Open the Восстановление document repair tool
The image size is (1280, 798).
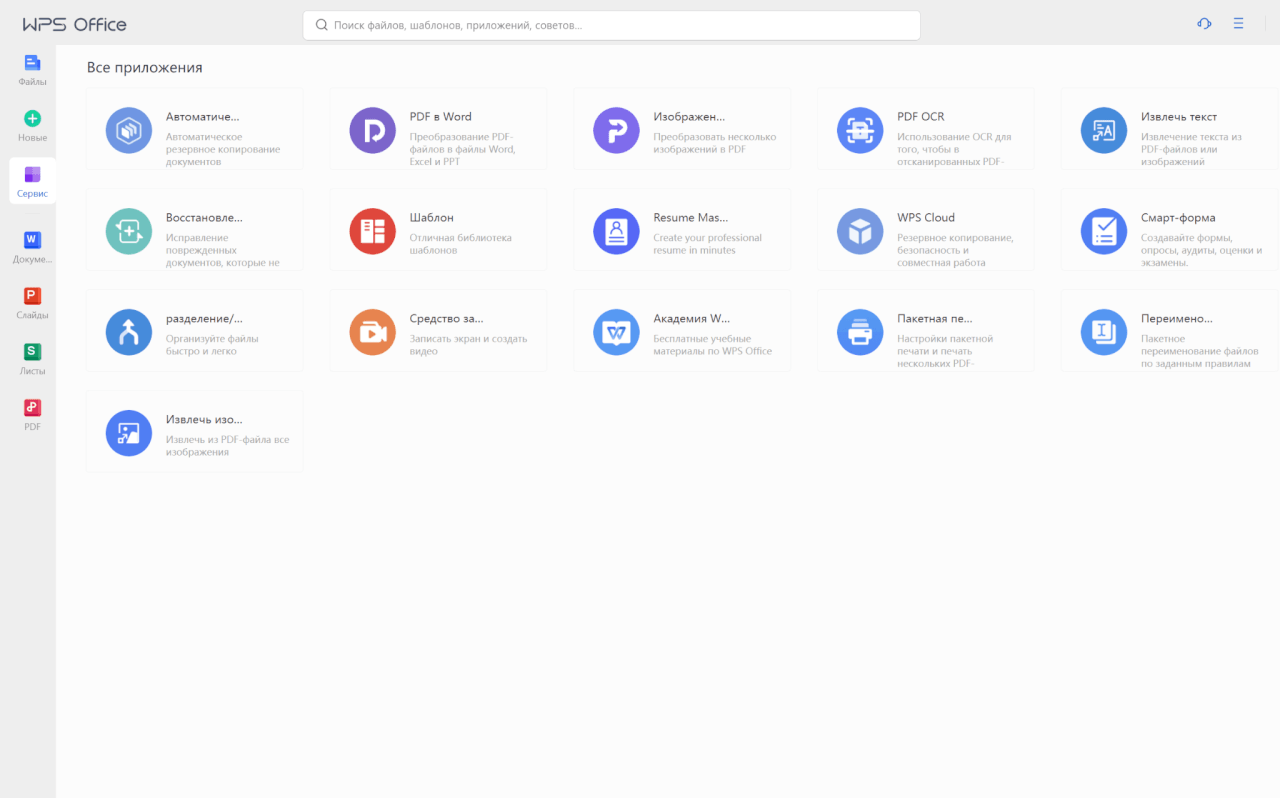point(194,230)
